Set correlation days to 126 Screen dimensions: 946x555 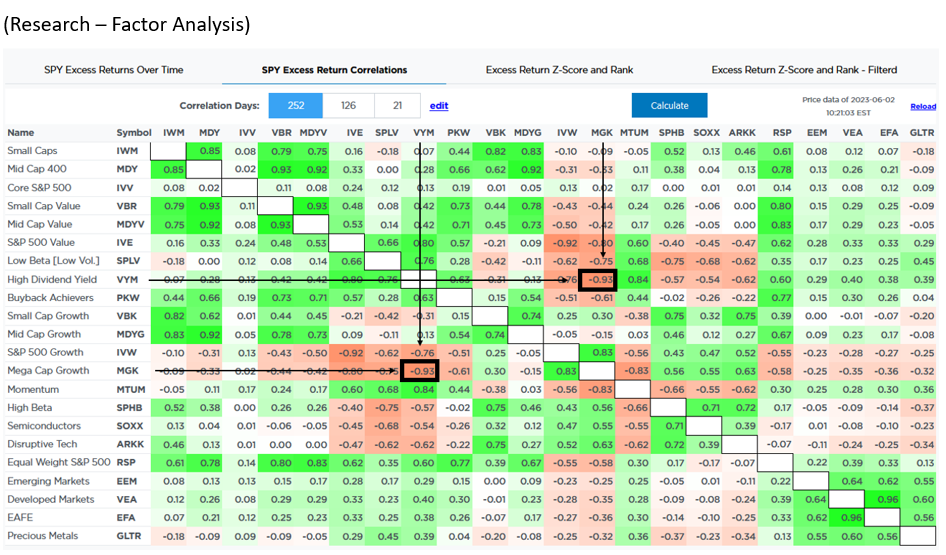coord(348,106)
